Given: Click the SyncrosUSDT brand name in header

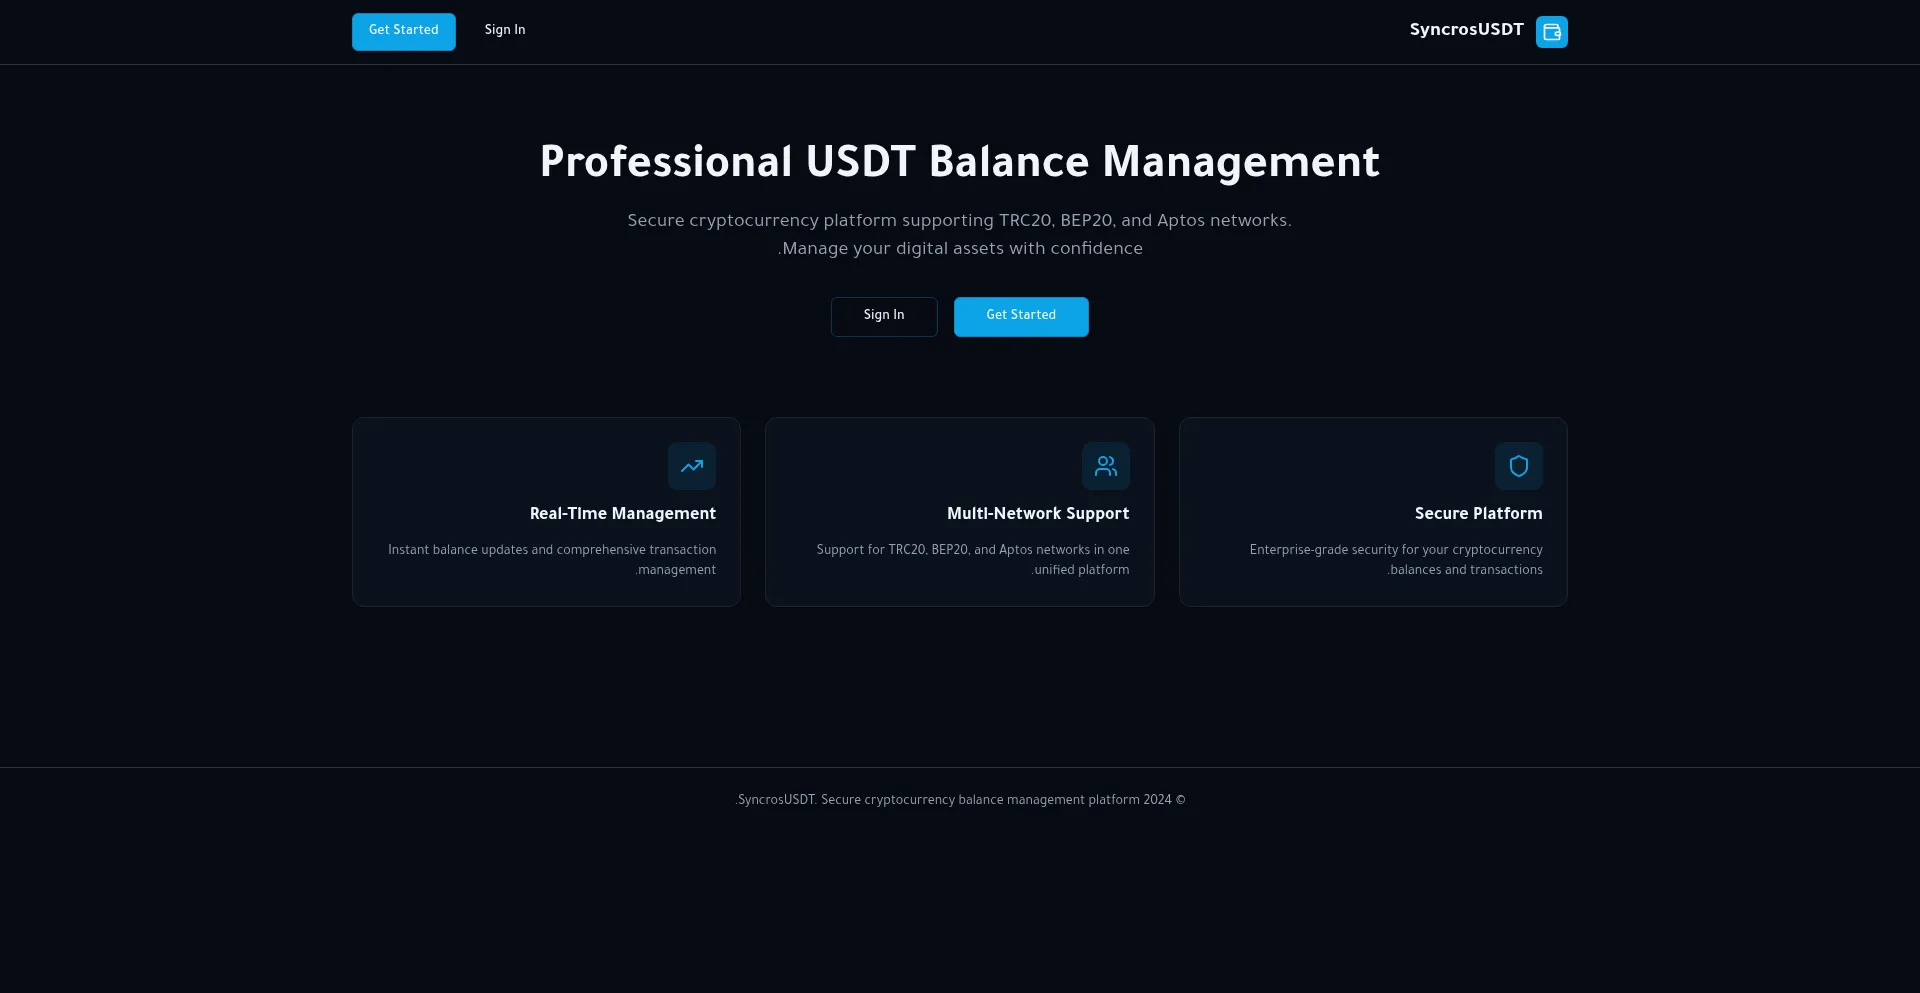Looking at the screenshot, I should [1466, 30].
